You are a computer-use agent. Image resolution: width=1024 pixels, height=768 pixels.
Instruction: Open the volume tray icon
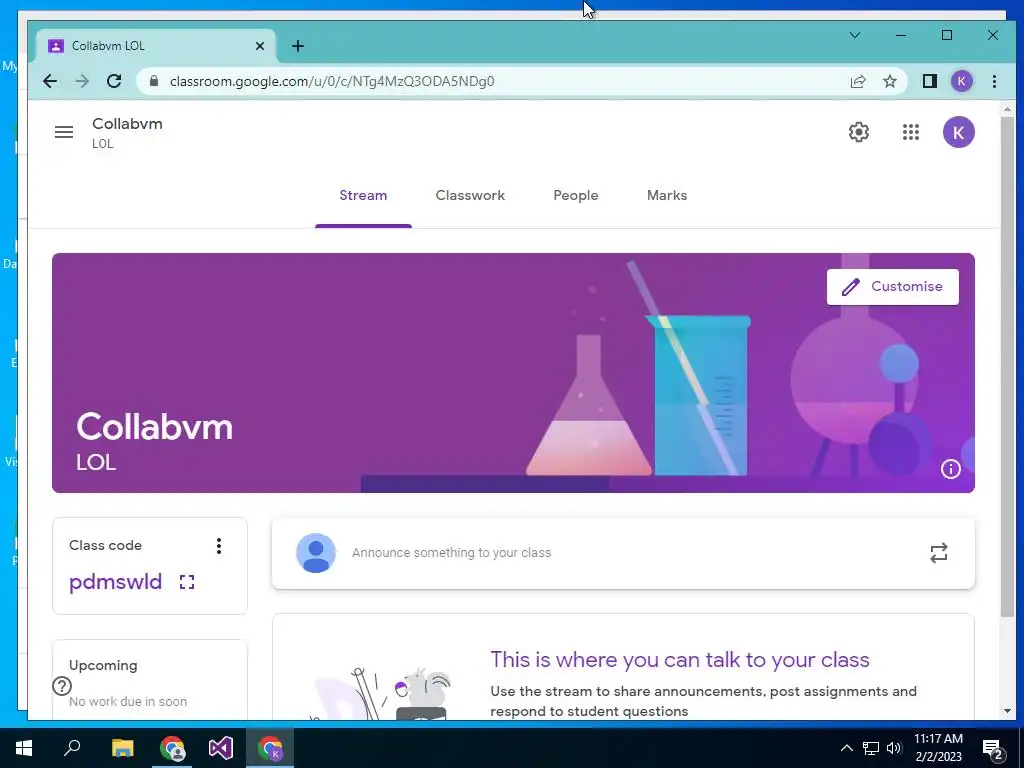[x=894, y=748]
